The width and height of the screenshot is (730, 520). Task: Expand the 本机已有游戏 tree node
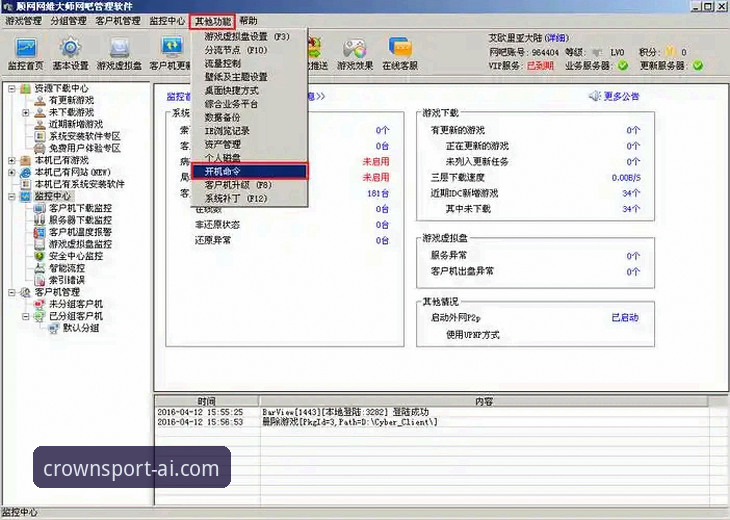click(12, 160)
